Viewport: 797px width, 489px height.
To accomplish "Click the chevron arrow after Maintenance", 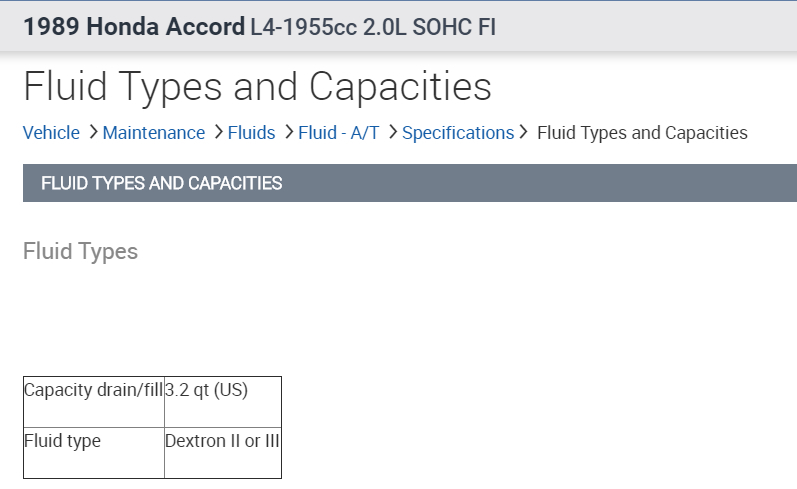I will pos(217,132).
